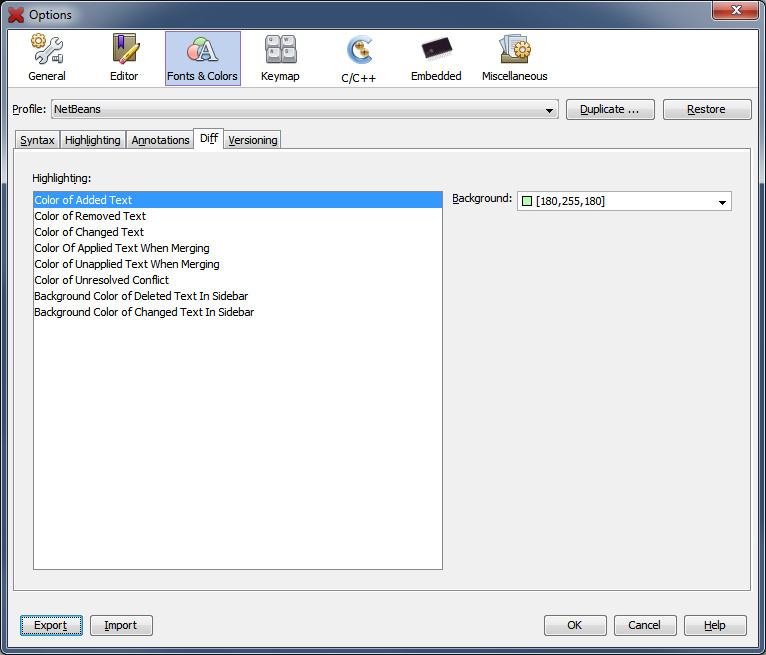Confirm with the OK button
Image resolution: width=766 pixels, height=655 pixels.
(575, 625)
